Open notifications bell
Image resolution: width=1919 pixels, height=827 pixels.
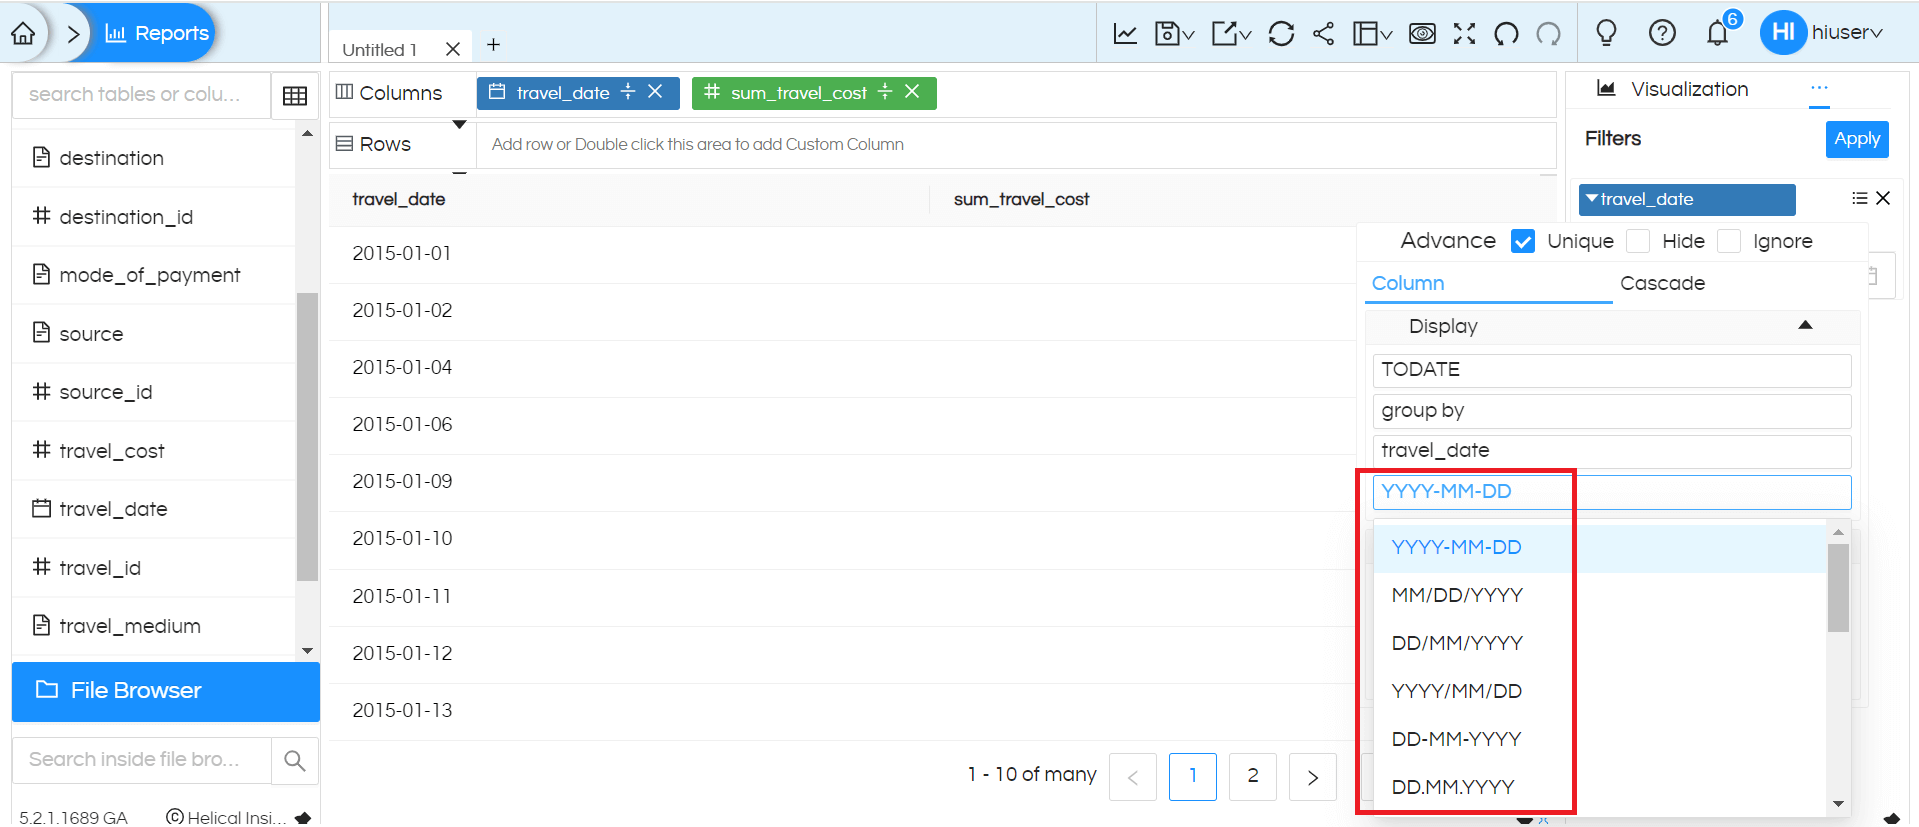click(x=1718, y=33)
